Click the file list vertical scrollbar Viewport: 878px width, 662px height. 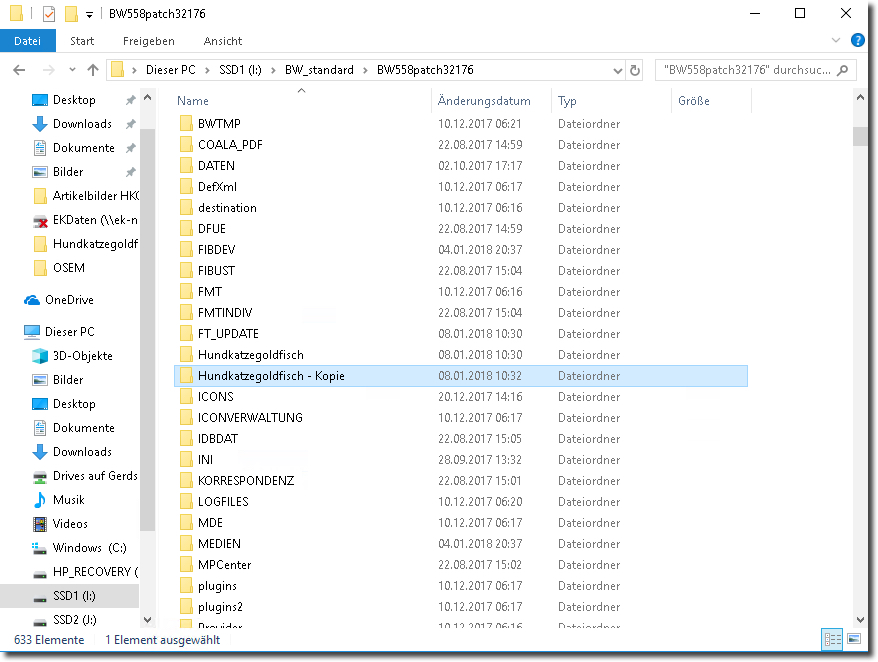point(860,350)
